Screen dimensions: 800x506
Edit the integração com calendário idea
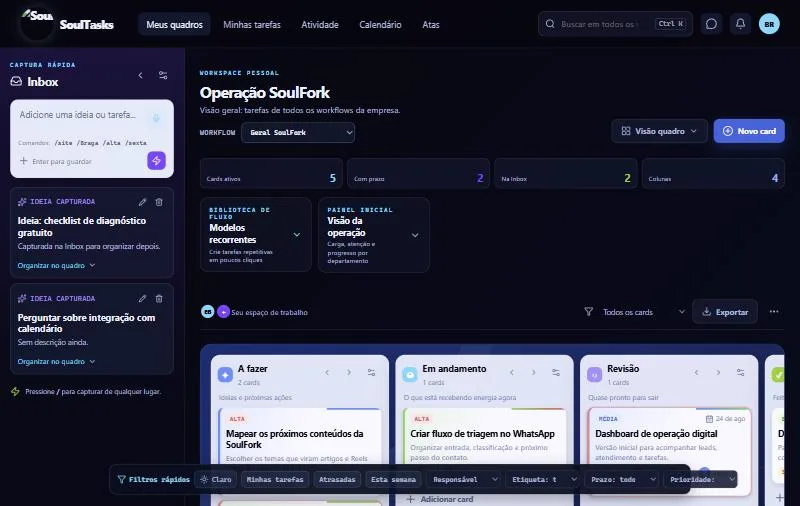(142, 298)
